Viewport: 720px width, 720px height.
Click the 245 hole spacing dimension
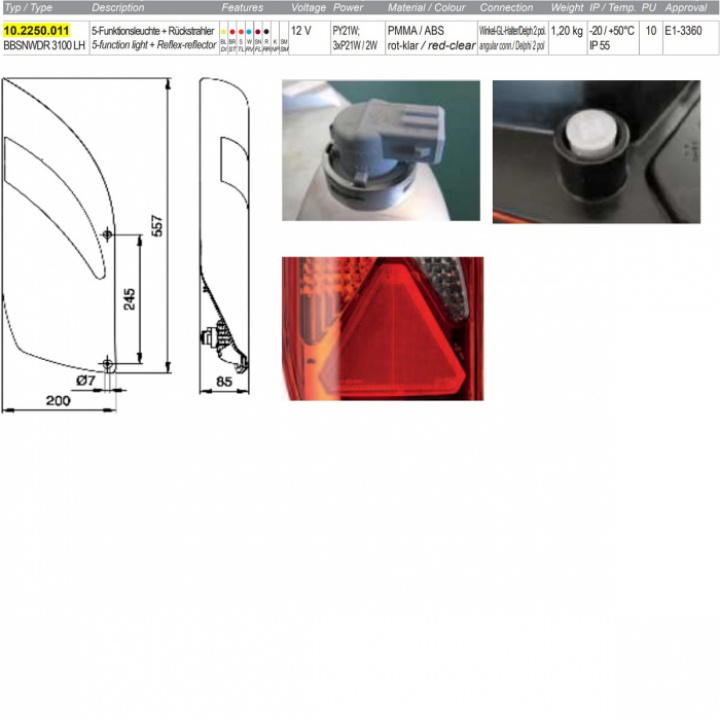coord(129,300)
